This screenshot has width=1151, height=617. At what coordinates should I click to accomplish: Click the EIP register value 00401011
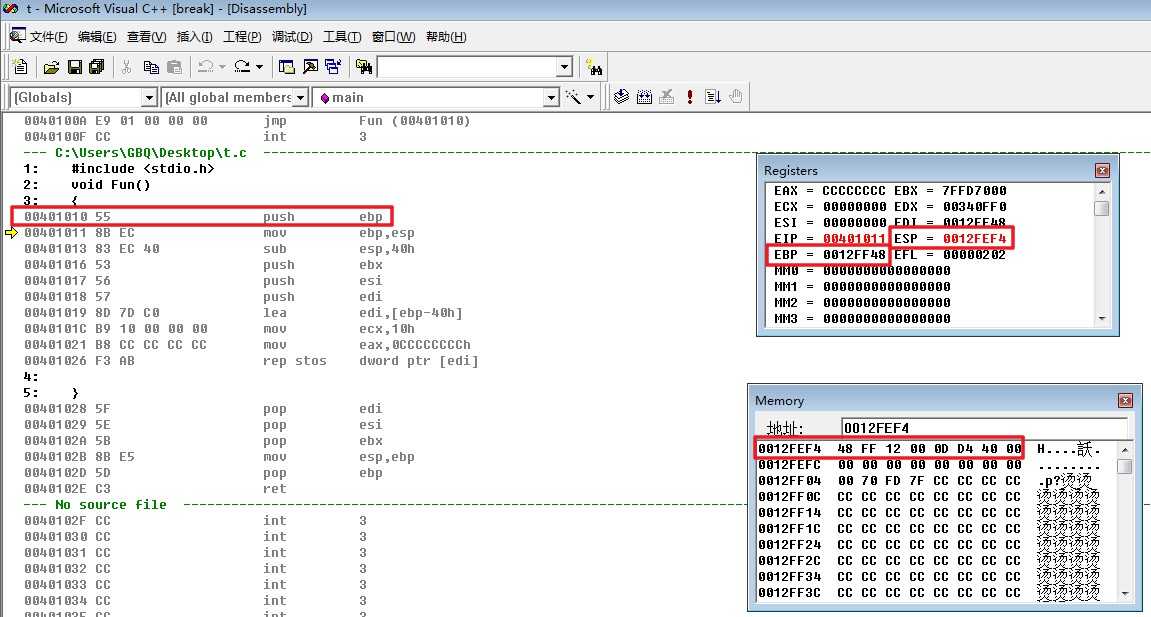[x=854, y=238]
